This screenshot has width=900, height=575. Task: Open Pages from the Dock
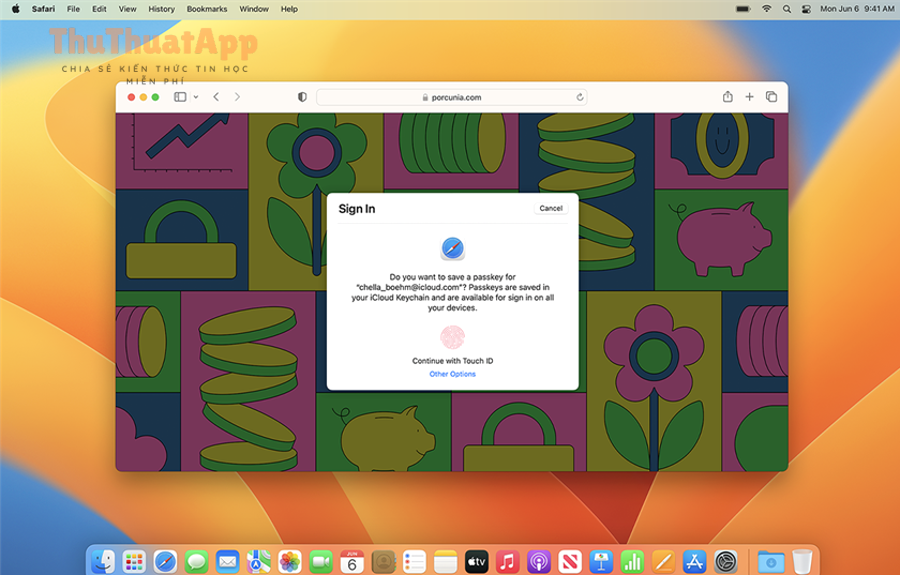tap(663, 561)
